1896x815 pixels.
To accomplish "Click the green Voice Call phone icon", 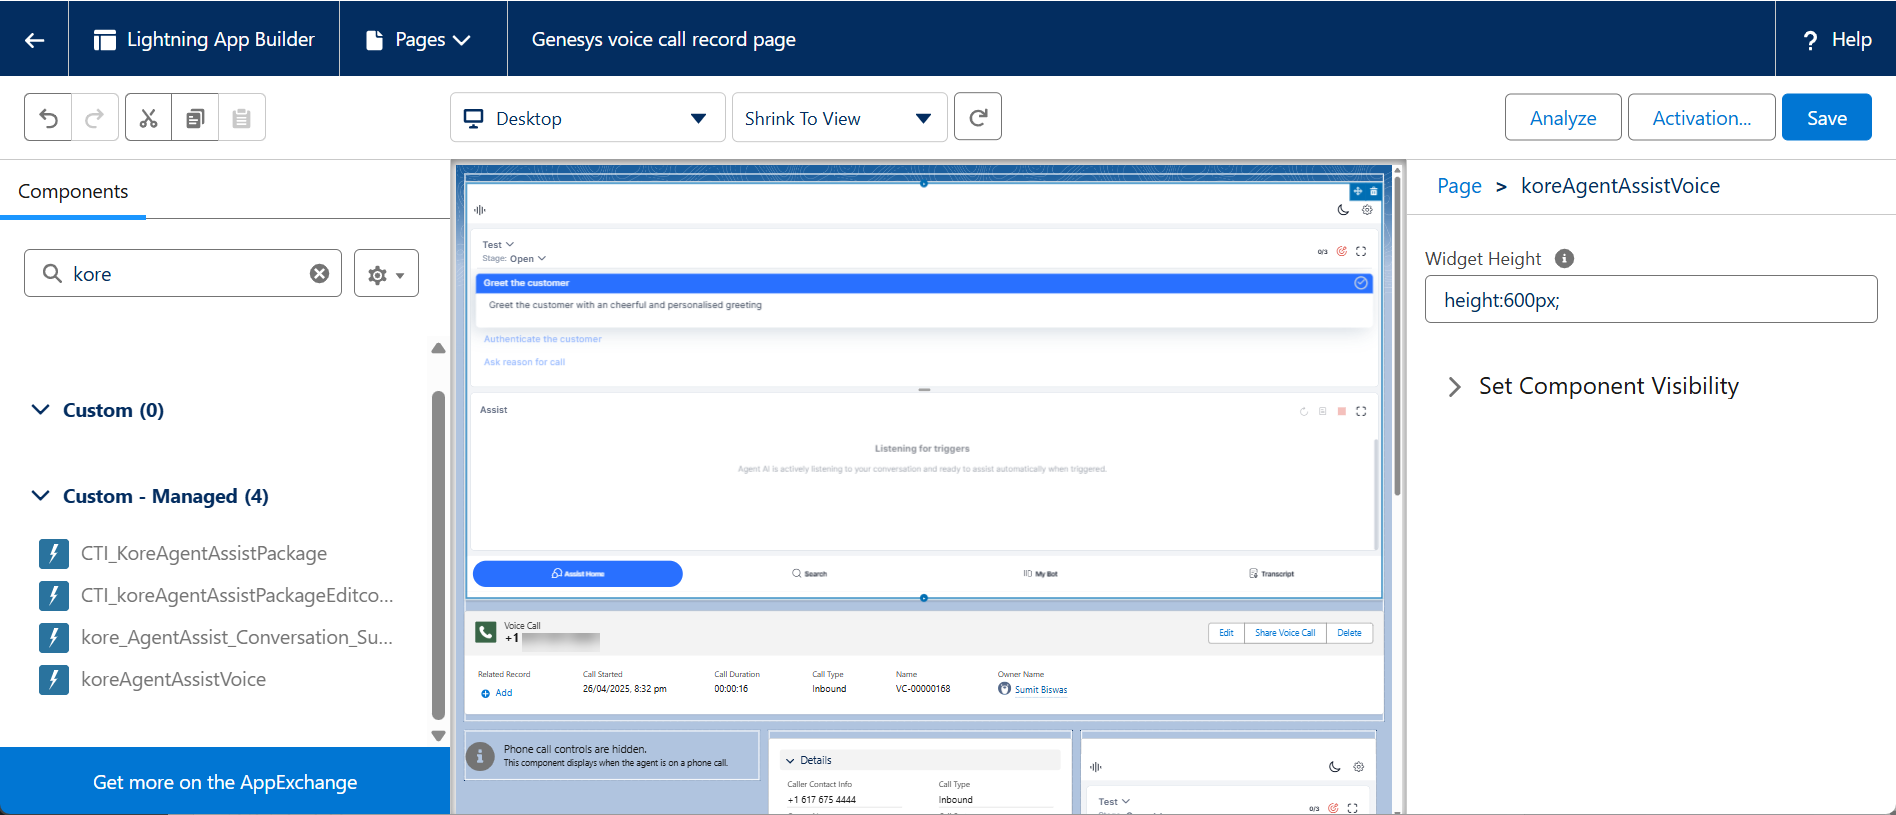I will tap(486, 632).
